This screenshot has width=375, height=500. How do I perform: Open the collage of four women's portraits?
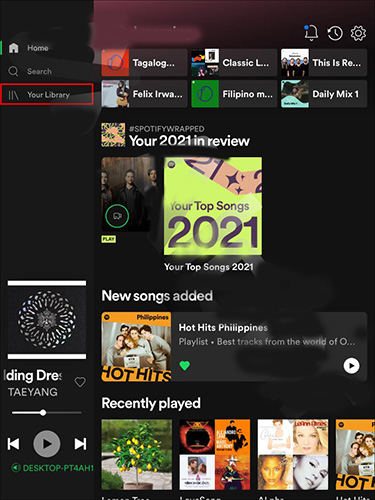click(293, 454)
